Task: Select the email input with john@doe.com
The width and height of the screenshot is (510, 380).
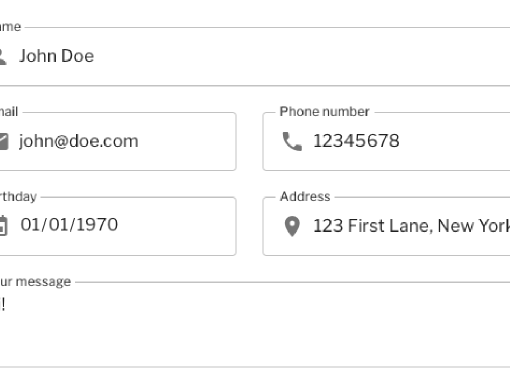Action: point(118,141)
